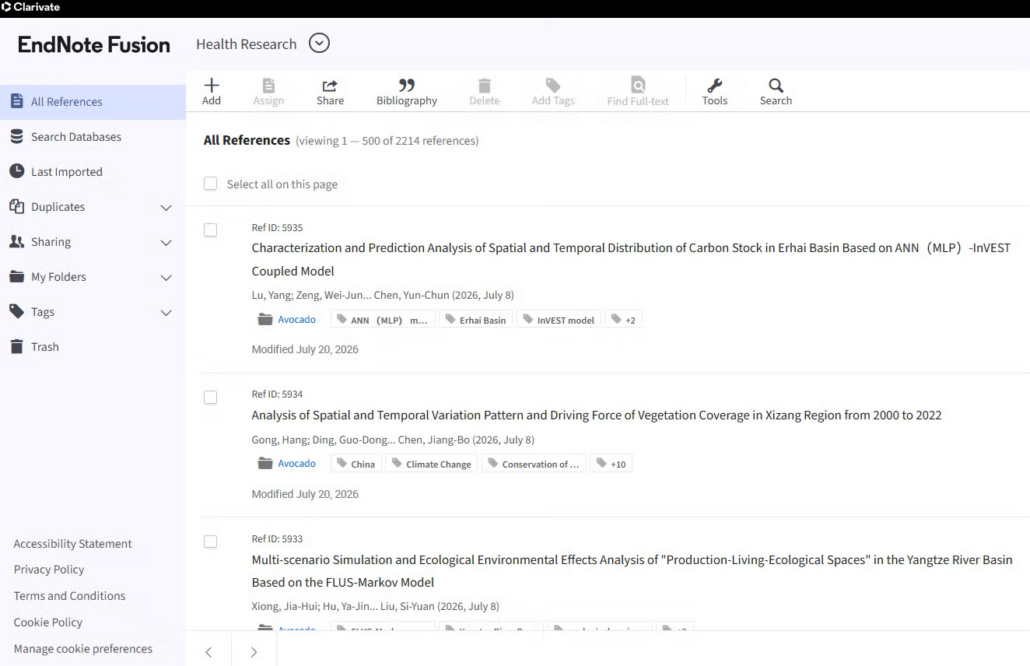1030x666 pixels.
Task: Click the InVEST model tag chip
Action: point(558,320)
